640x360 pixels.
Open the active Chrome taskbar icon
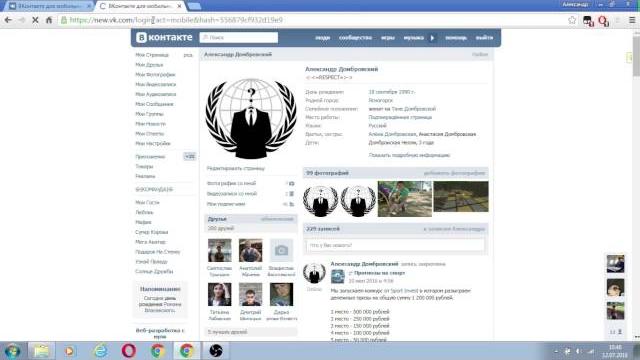click(x=187, y=351)
